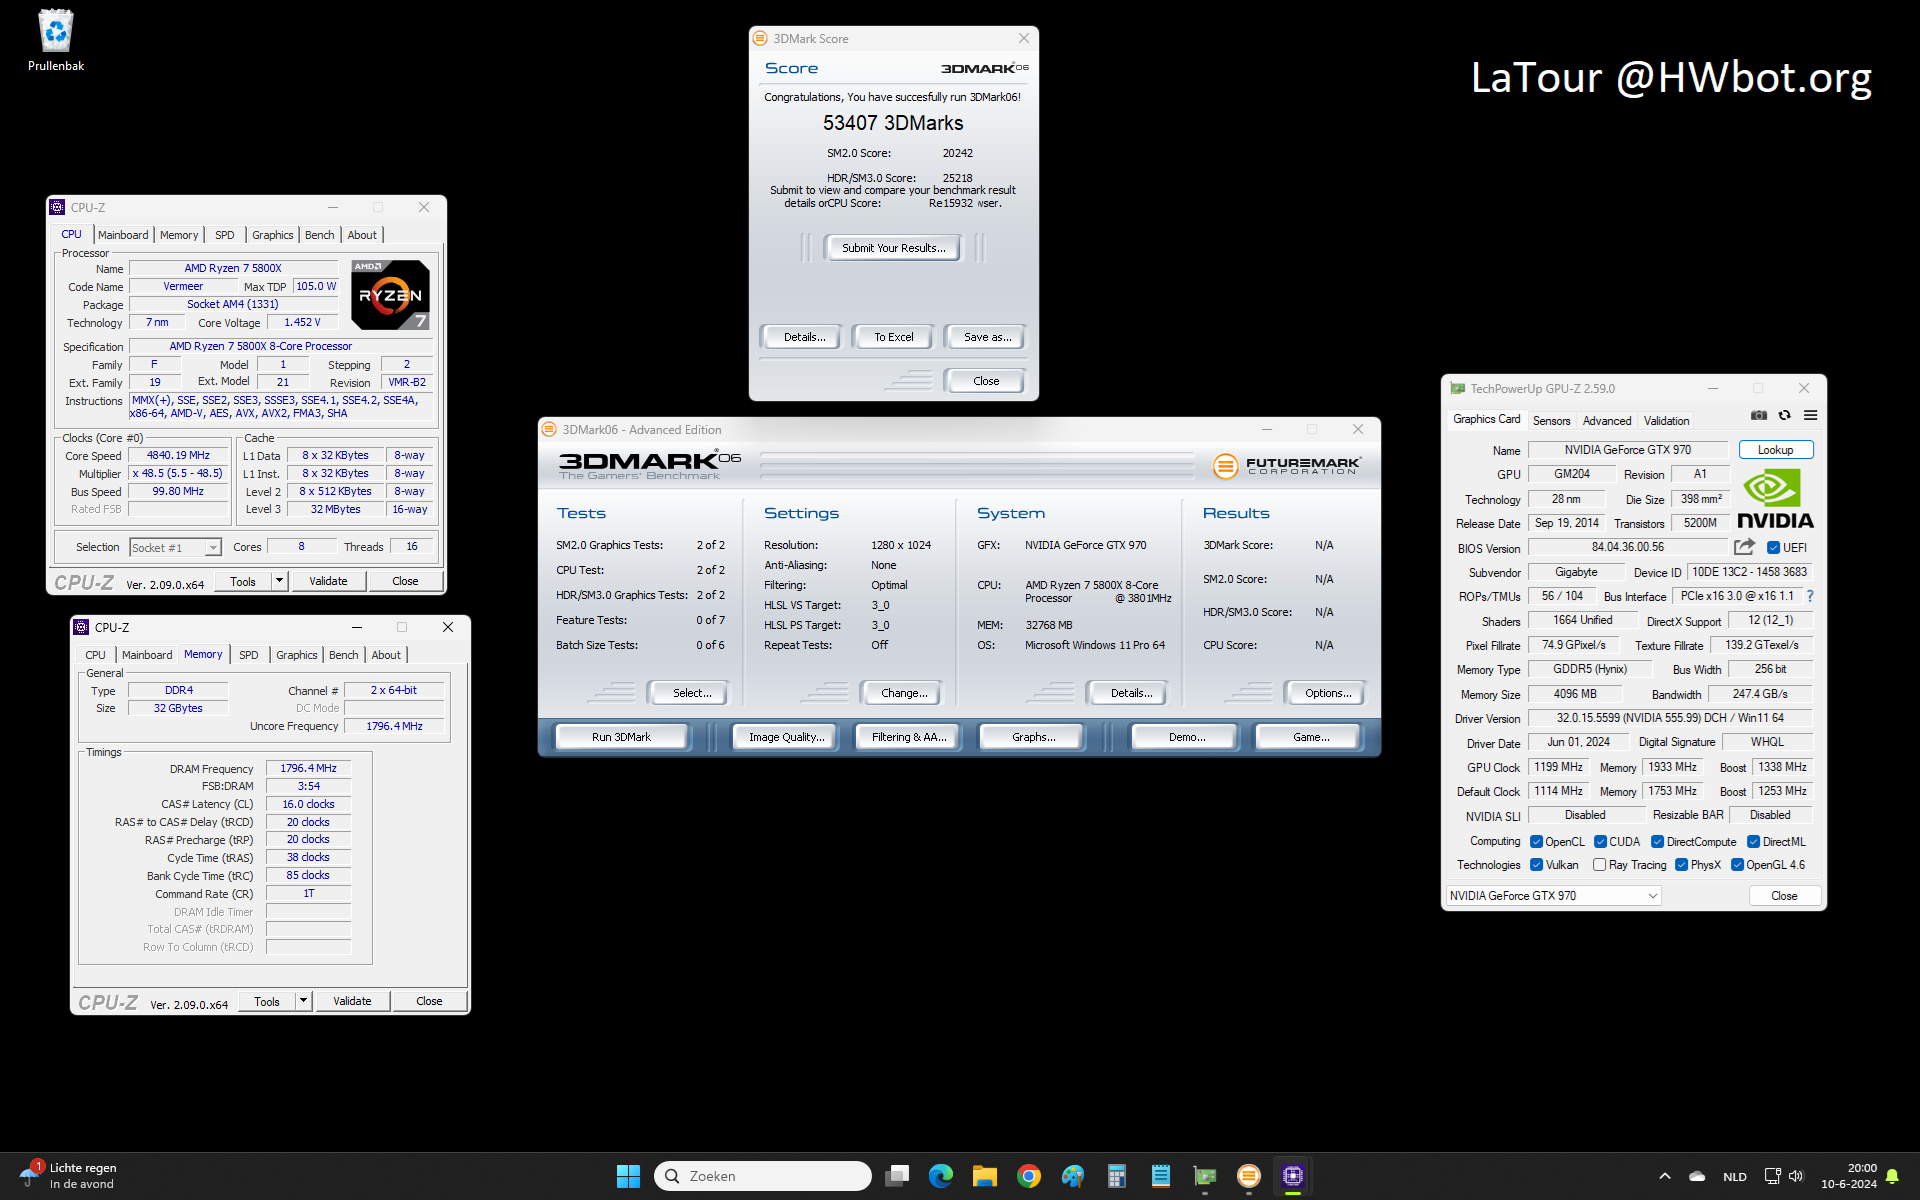Toggle the DirectML checkbox

point(1753,841)
